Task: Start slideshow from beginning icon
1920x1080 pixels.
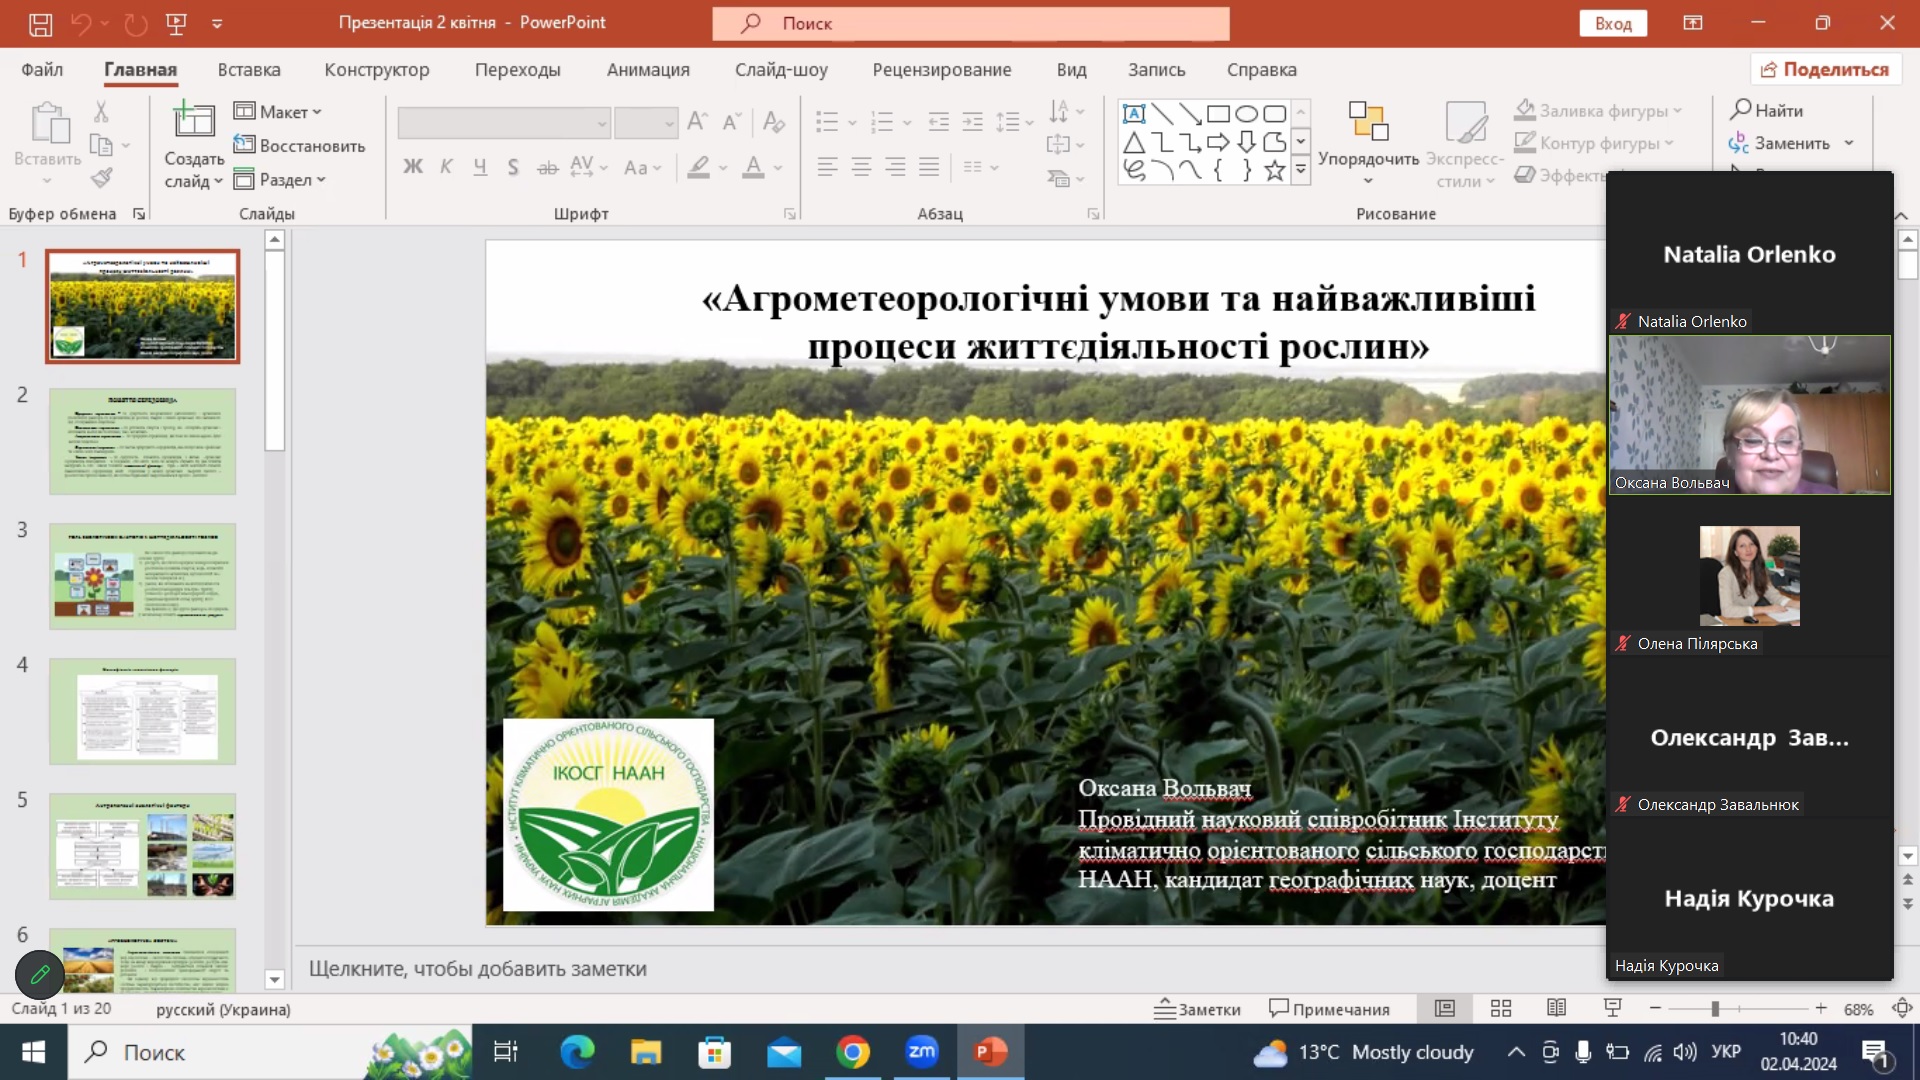Action: tap(176, 23)
